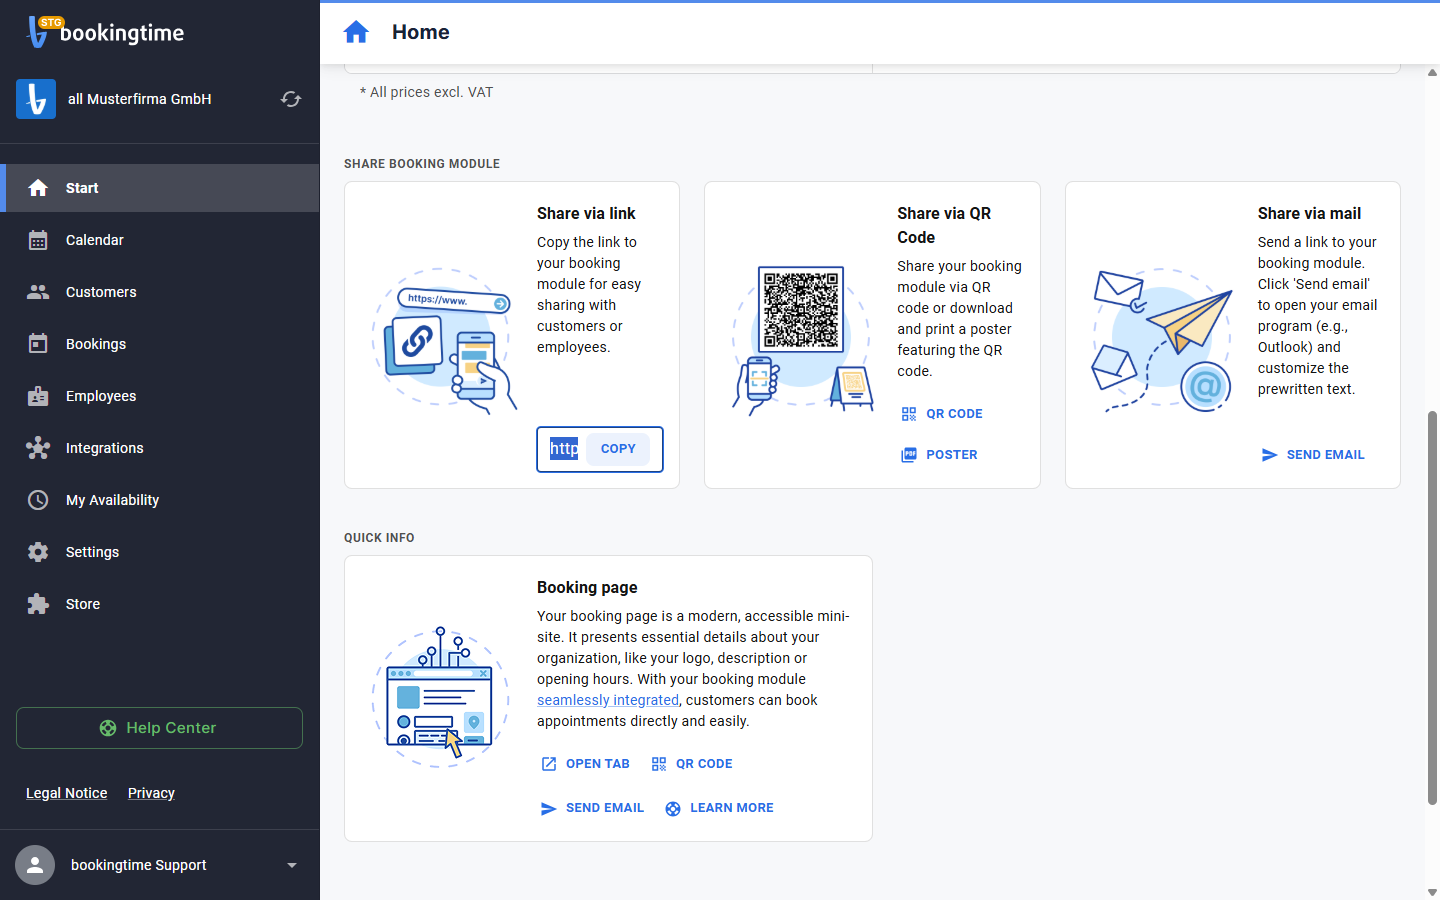1440x900 pixels.
Task: Send email from Share via mail card
Action: [1313, 455]
